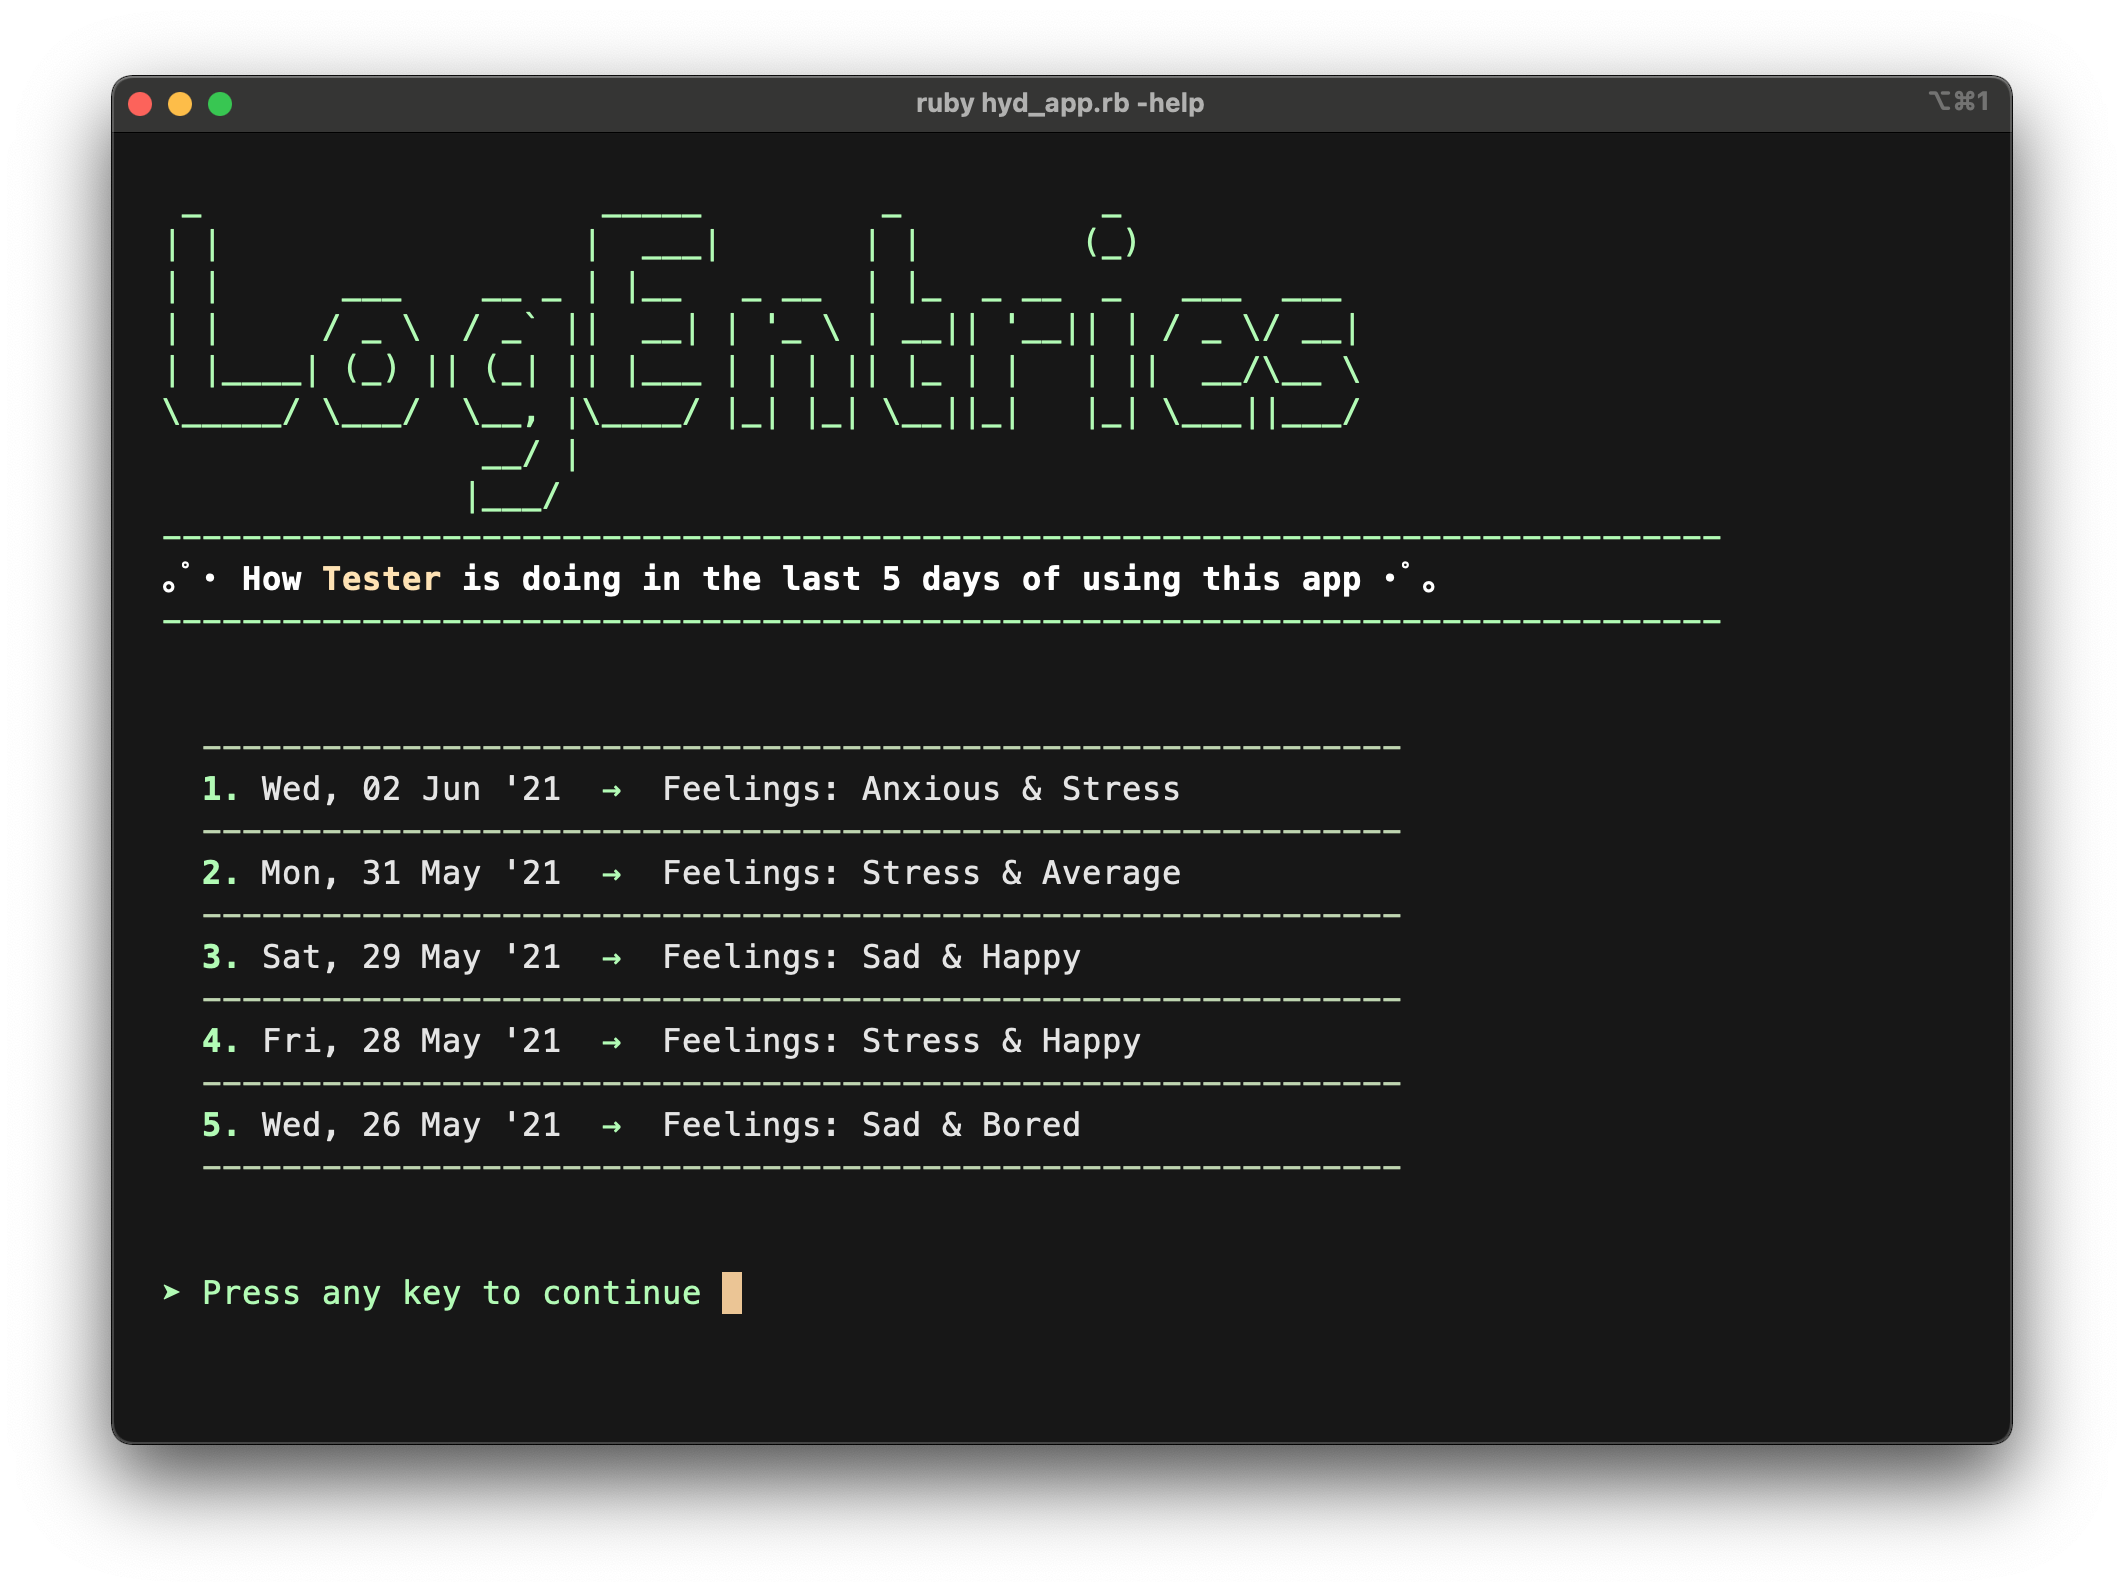Click the arrow icon in the first entry
The height and width of the screenshot is (1592, 2124).
tap(611, 790)
